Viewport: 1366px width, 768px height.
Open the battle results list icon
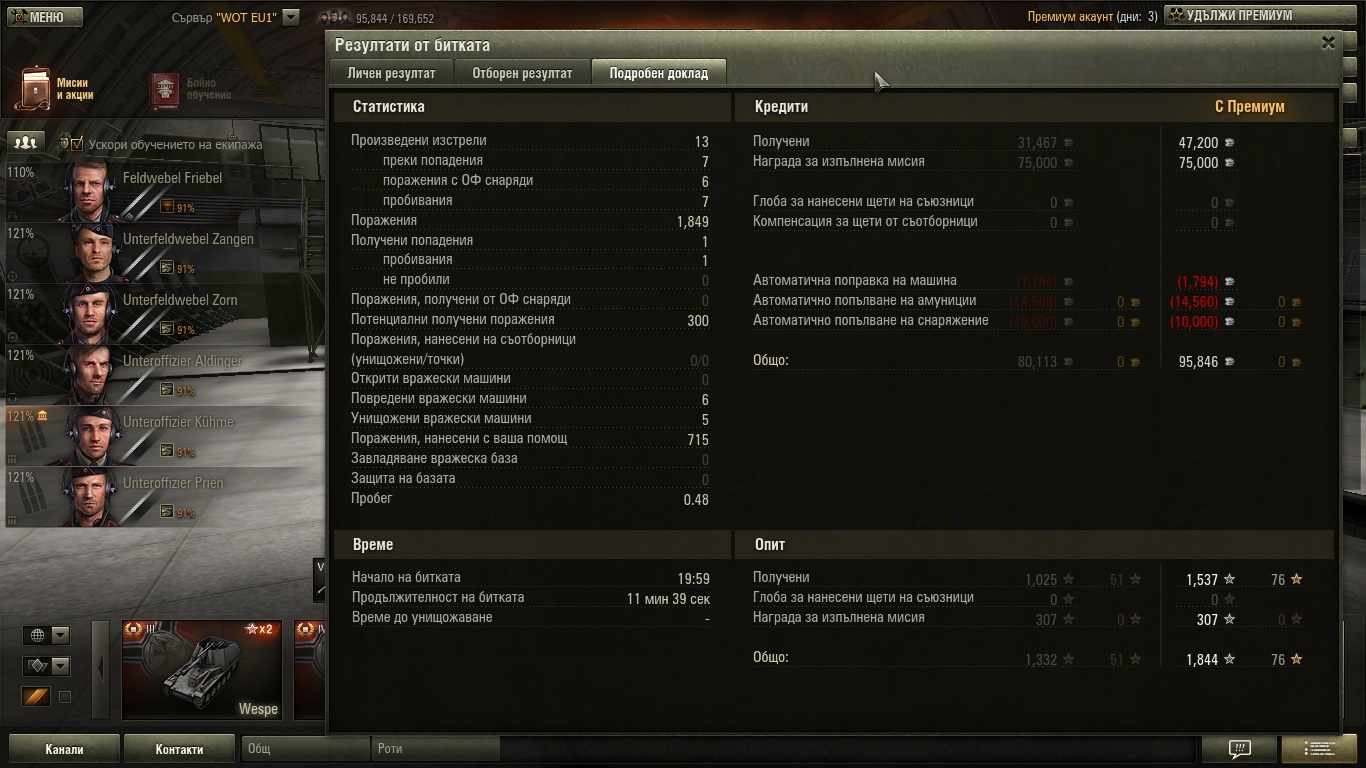pos(1319,749)
